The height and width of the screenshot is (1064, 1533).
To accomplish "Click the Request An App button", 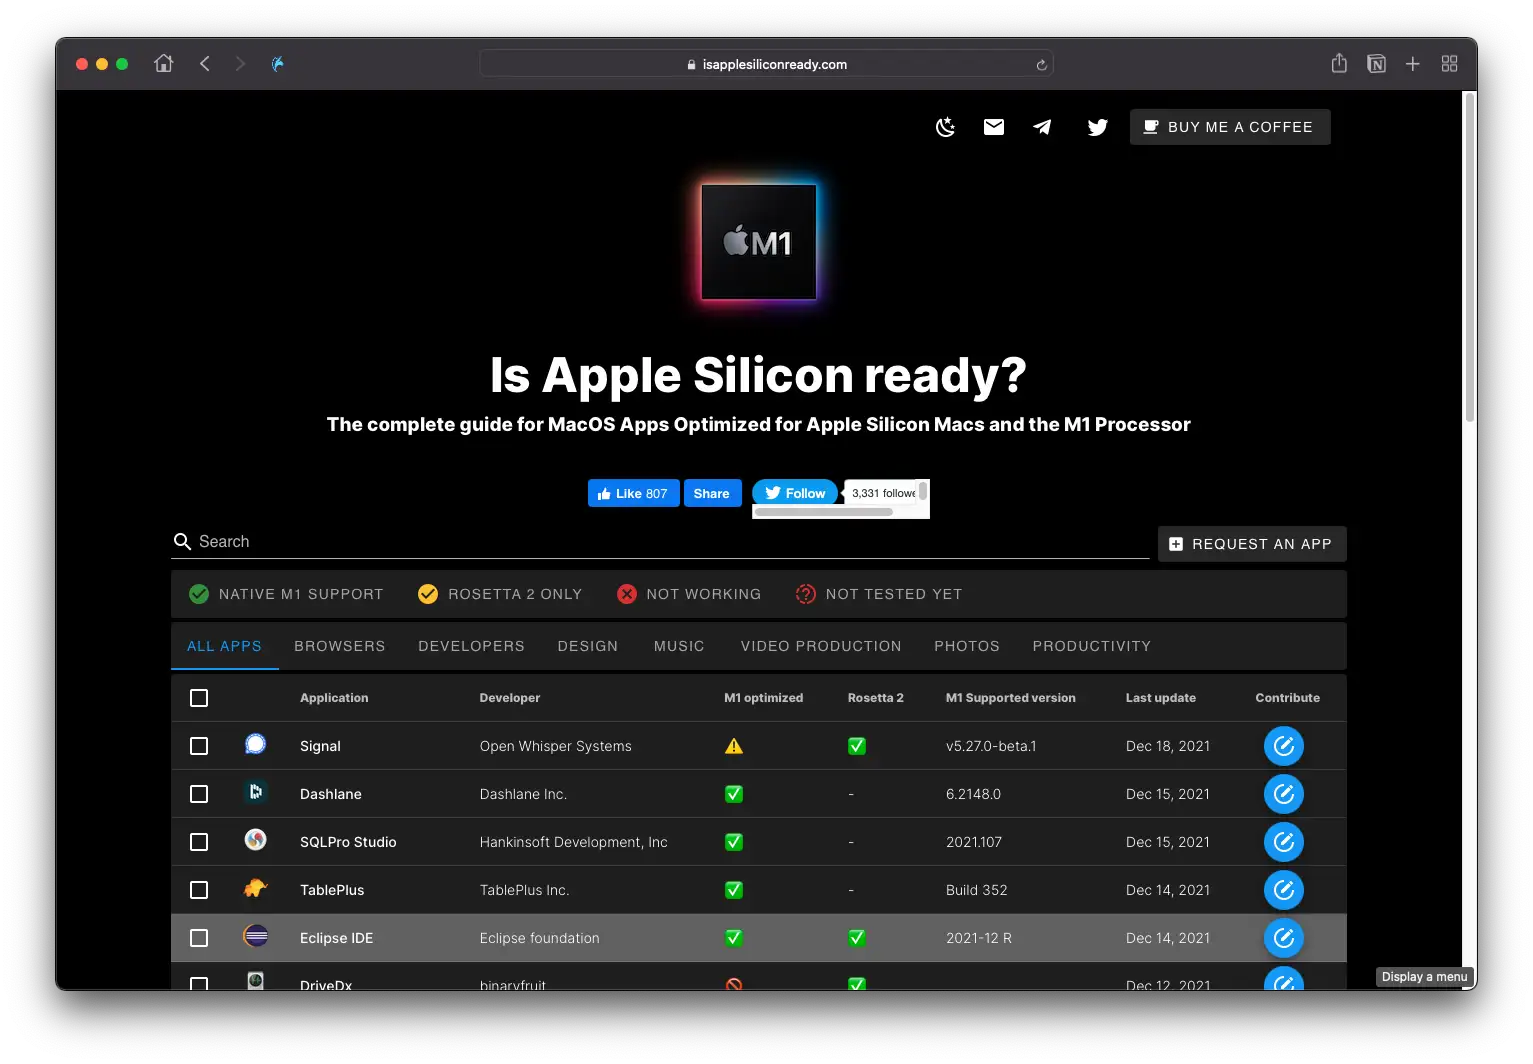I will click(1252, 544).
